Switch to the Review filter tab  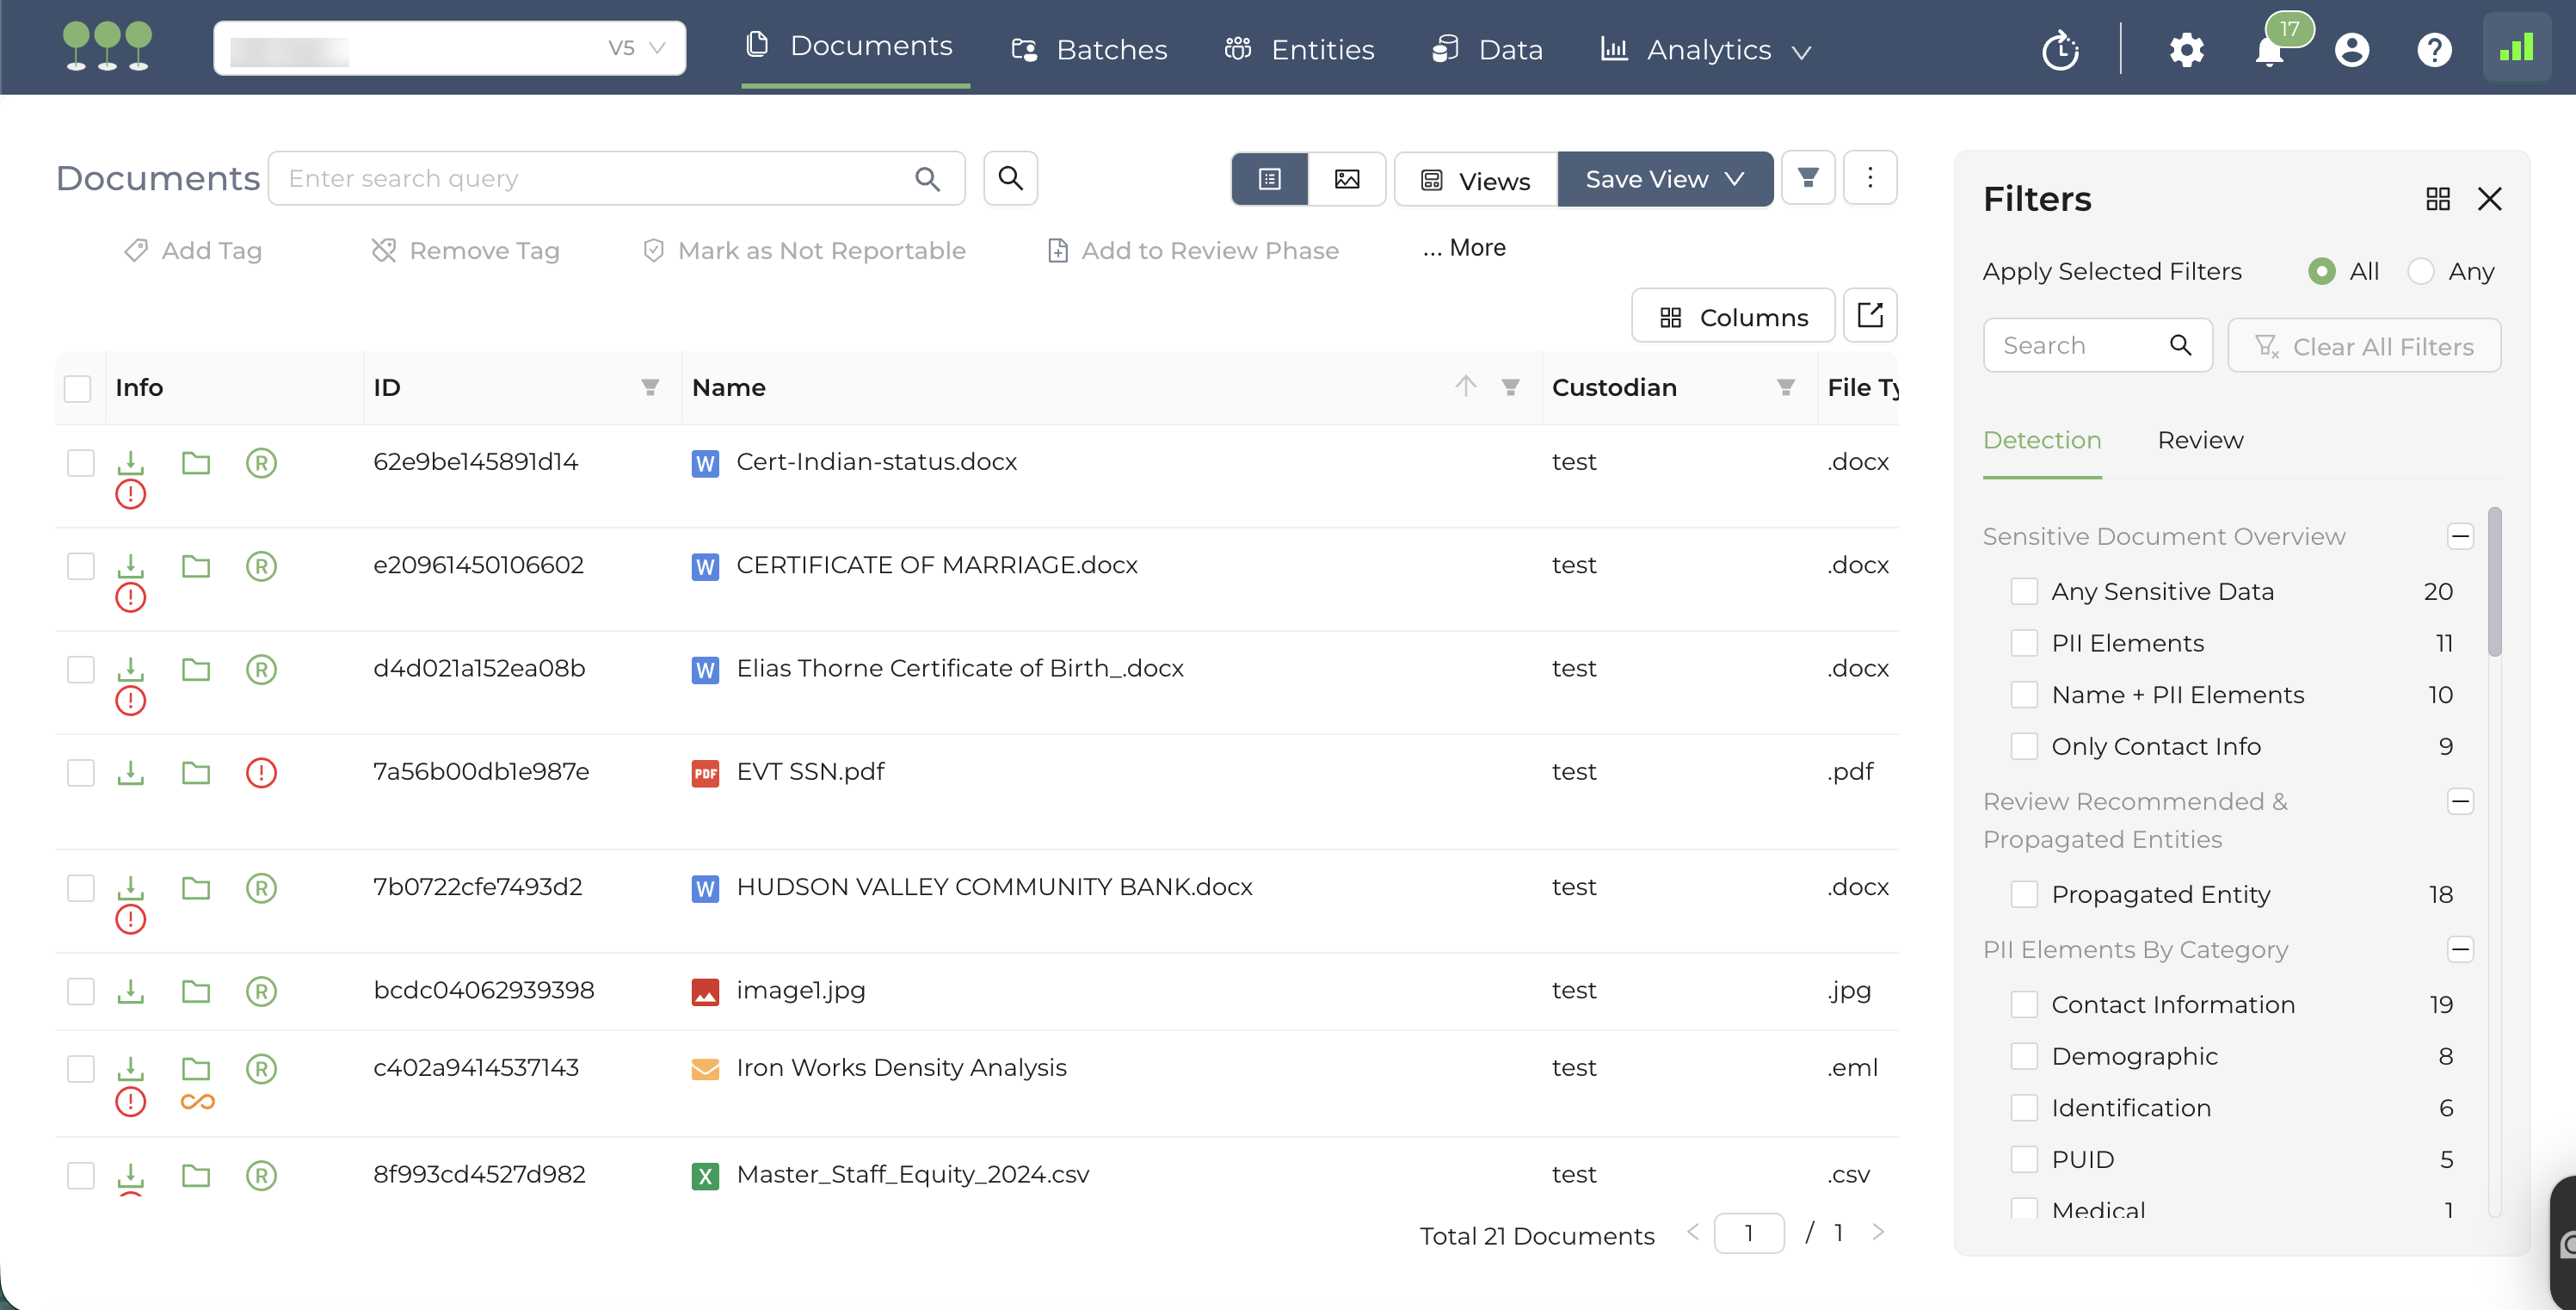pos(2200,440)
